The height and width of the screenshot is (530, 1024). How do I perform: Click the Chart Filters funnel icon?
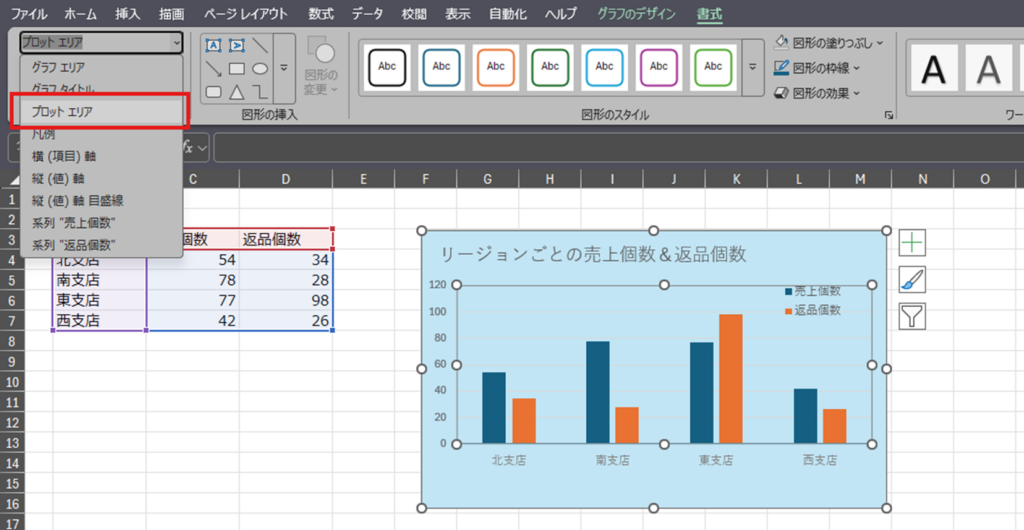coord(912,317)
